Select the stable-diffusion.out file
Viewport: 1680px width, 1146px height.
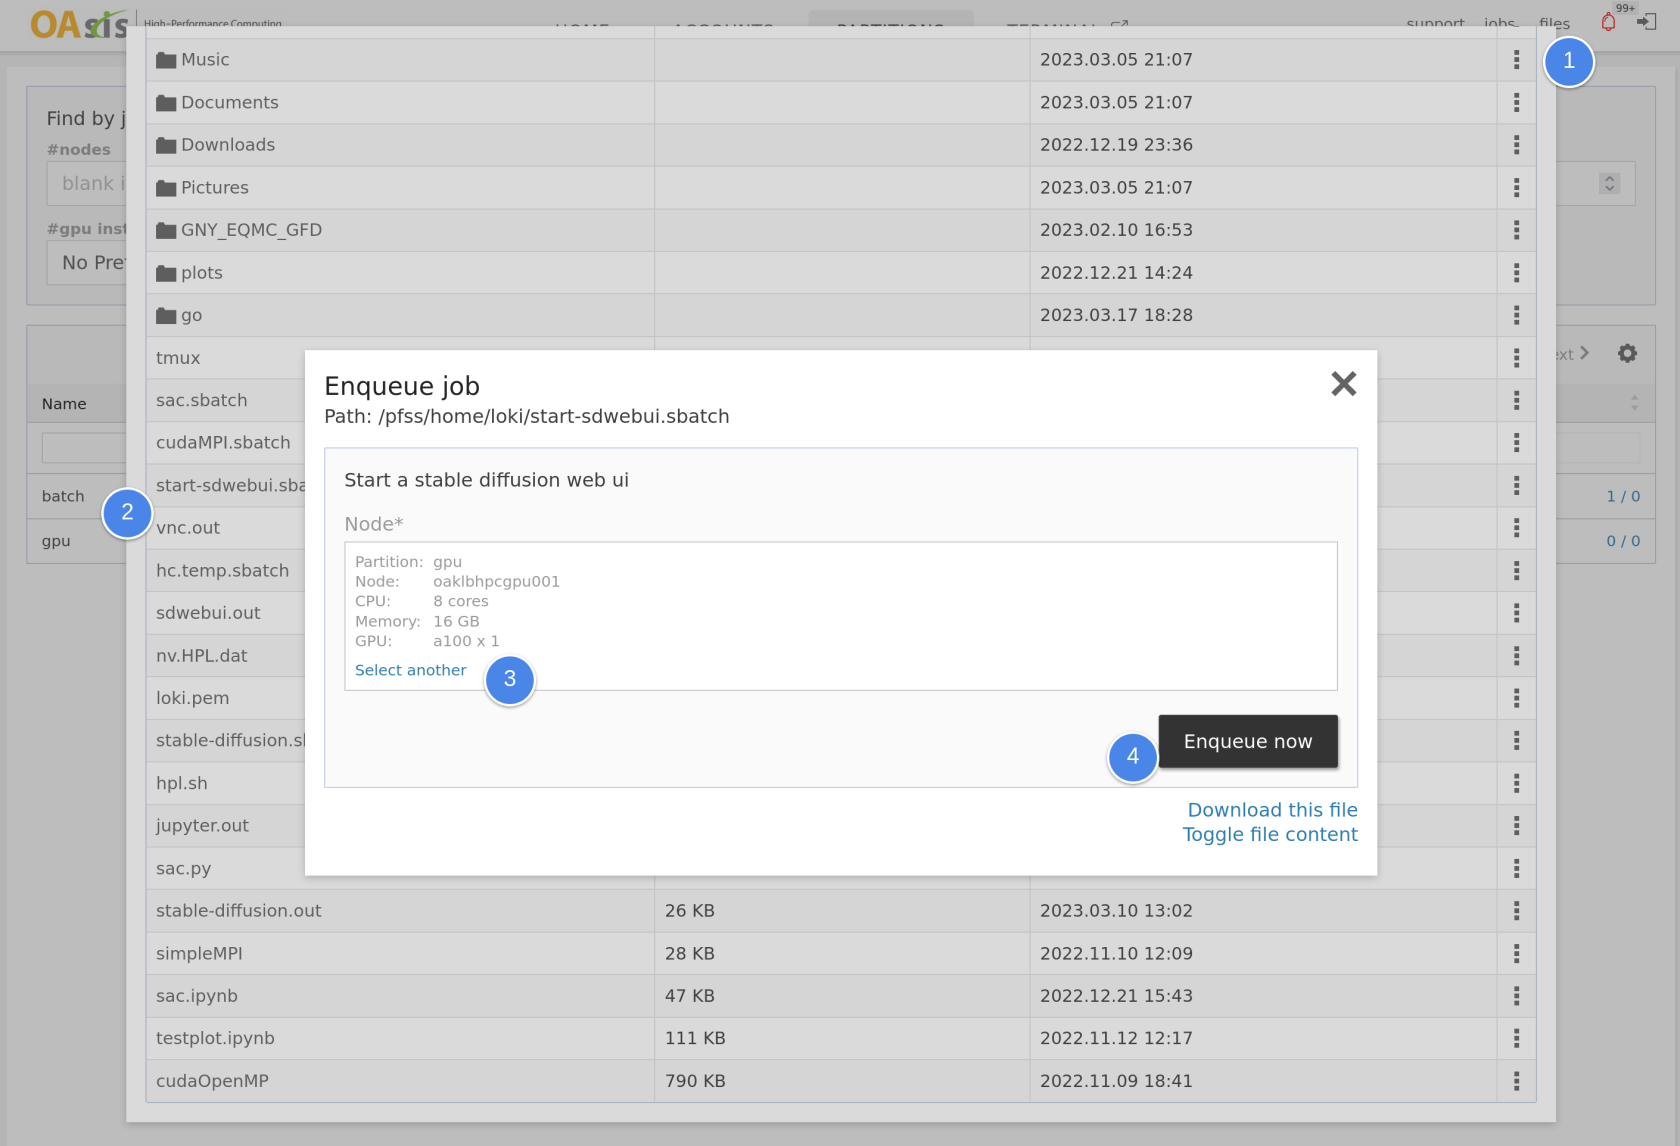coord(238,910)
